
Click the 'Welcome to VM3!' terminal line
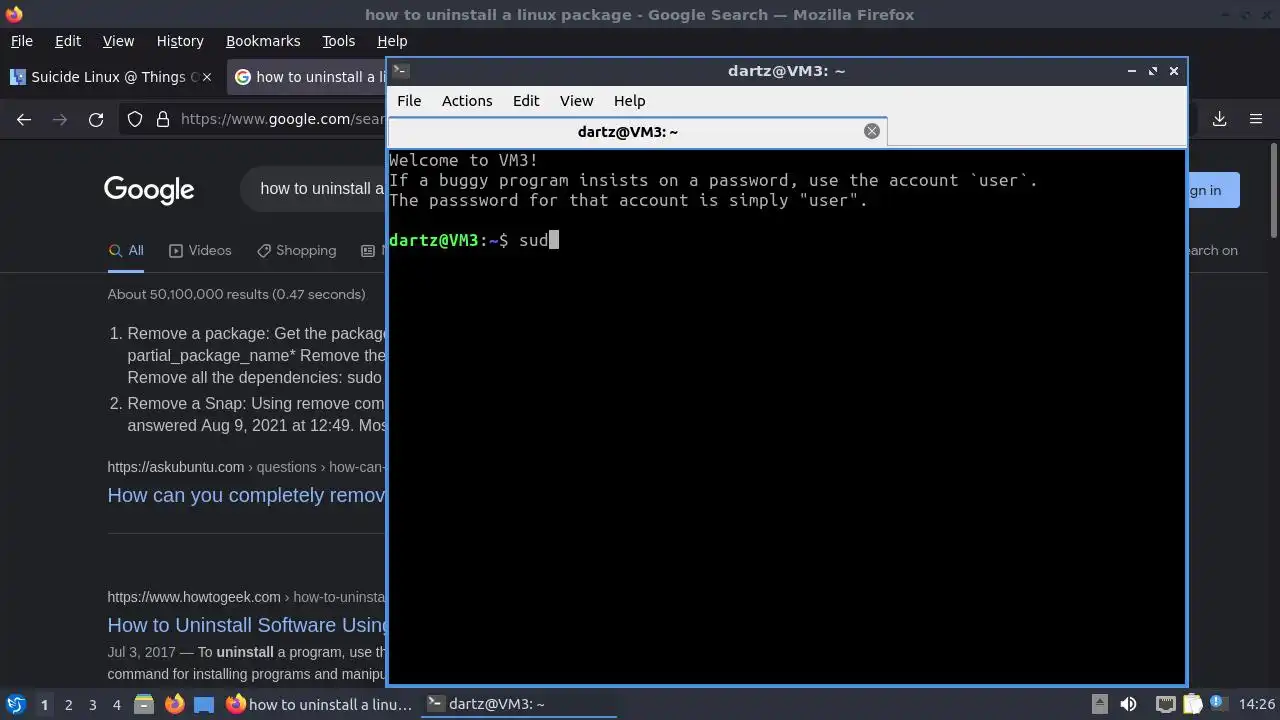click(464, 160)
